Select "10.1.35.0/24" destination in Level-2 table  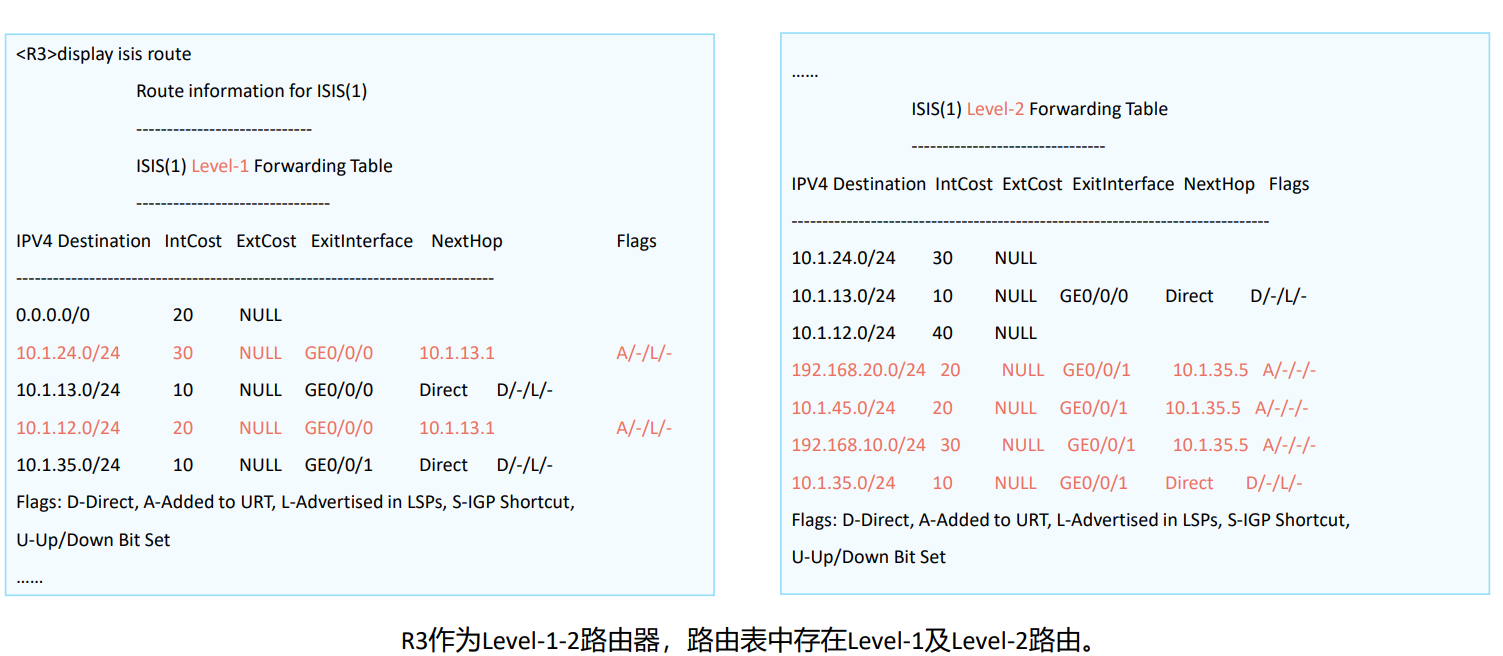(x=844, y=483)
